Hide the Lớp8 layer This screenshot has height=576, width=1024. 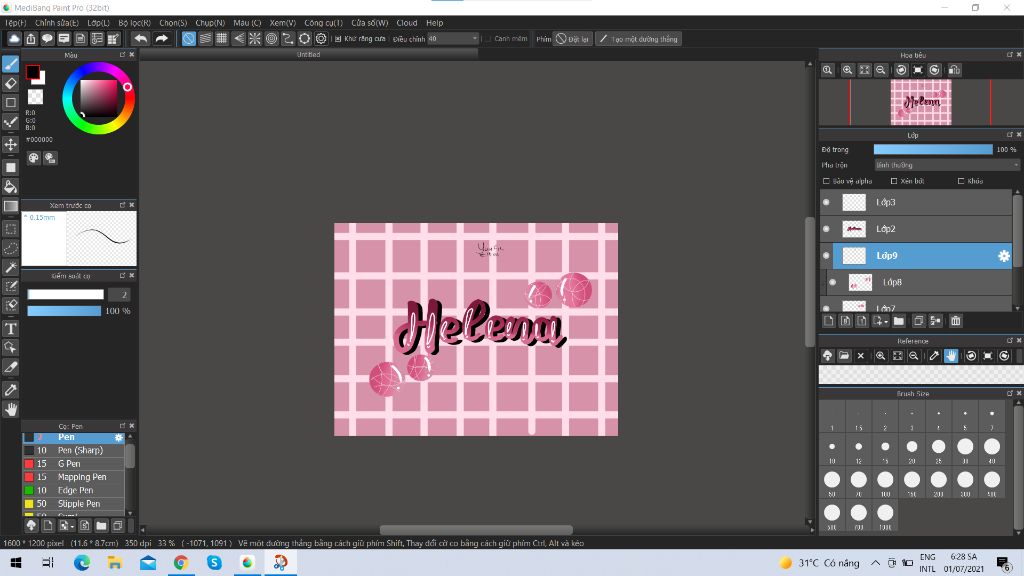[833, 282]
